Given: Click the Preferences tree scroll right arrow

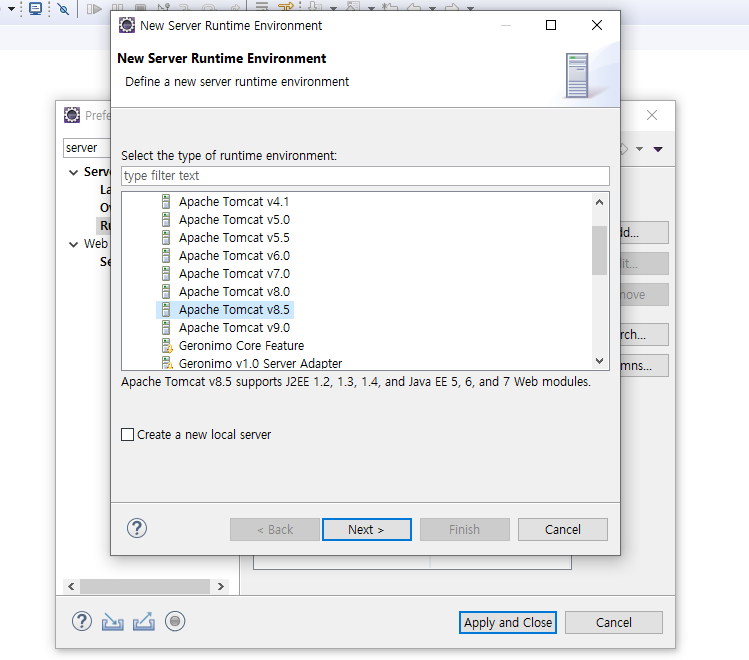Looking at the screenshot, I should [221, 586].
